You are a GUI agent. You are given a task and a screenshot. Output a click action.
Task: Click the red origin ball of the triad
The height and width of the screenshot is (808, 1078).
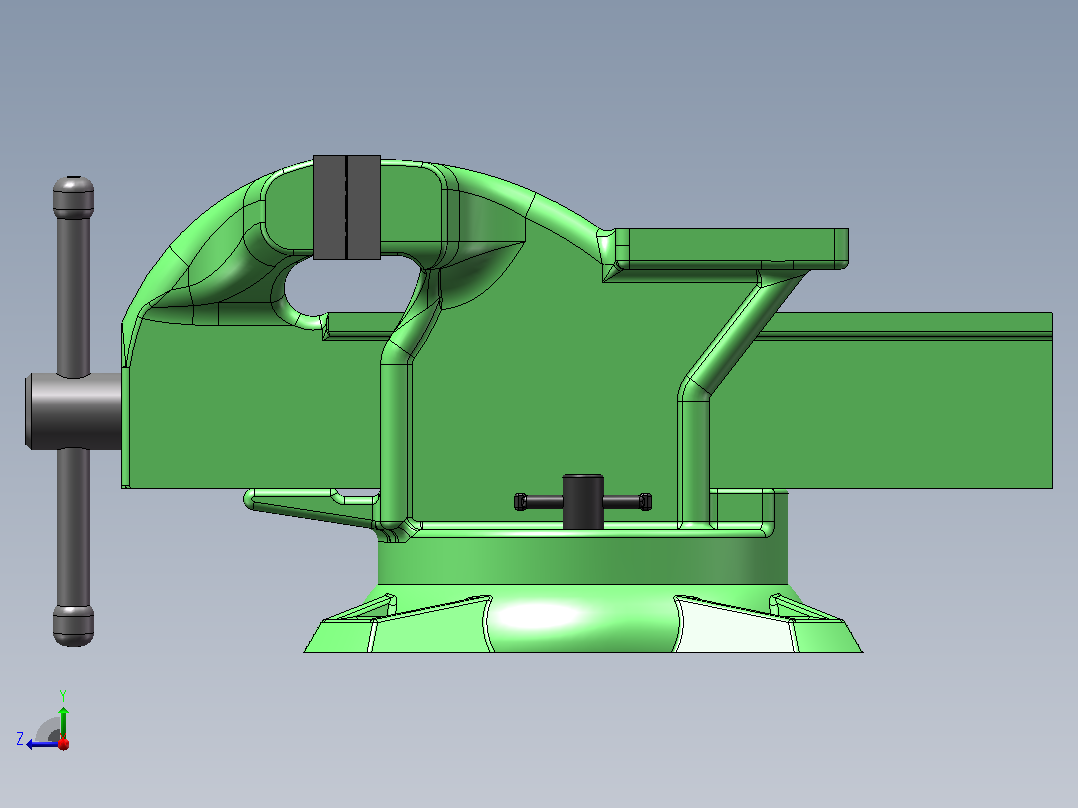tap(64, 744)
